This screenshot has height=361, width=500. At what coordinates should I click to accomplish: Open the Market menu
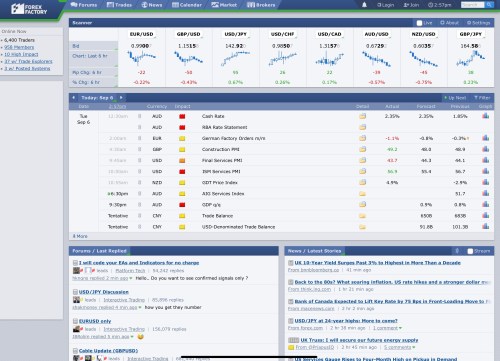[224, 5]
